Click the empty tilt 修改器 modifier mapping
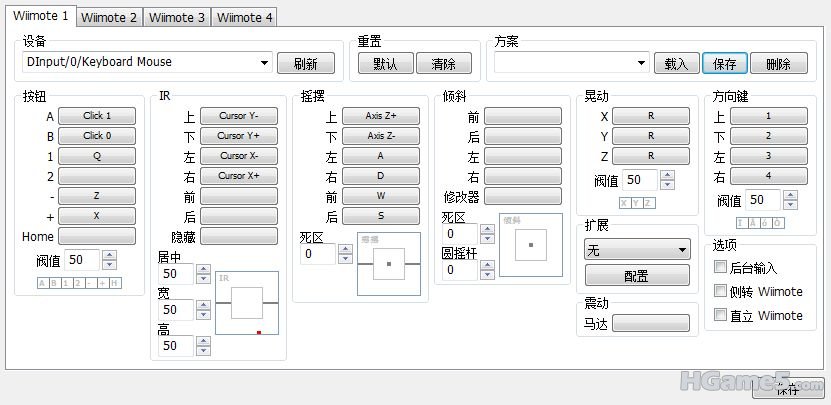The height and width of the screenshot is (405, 831). pos(523,196)
